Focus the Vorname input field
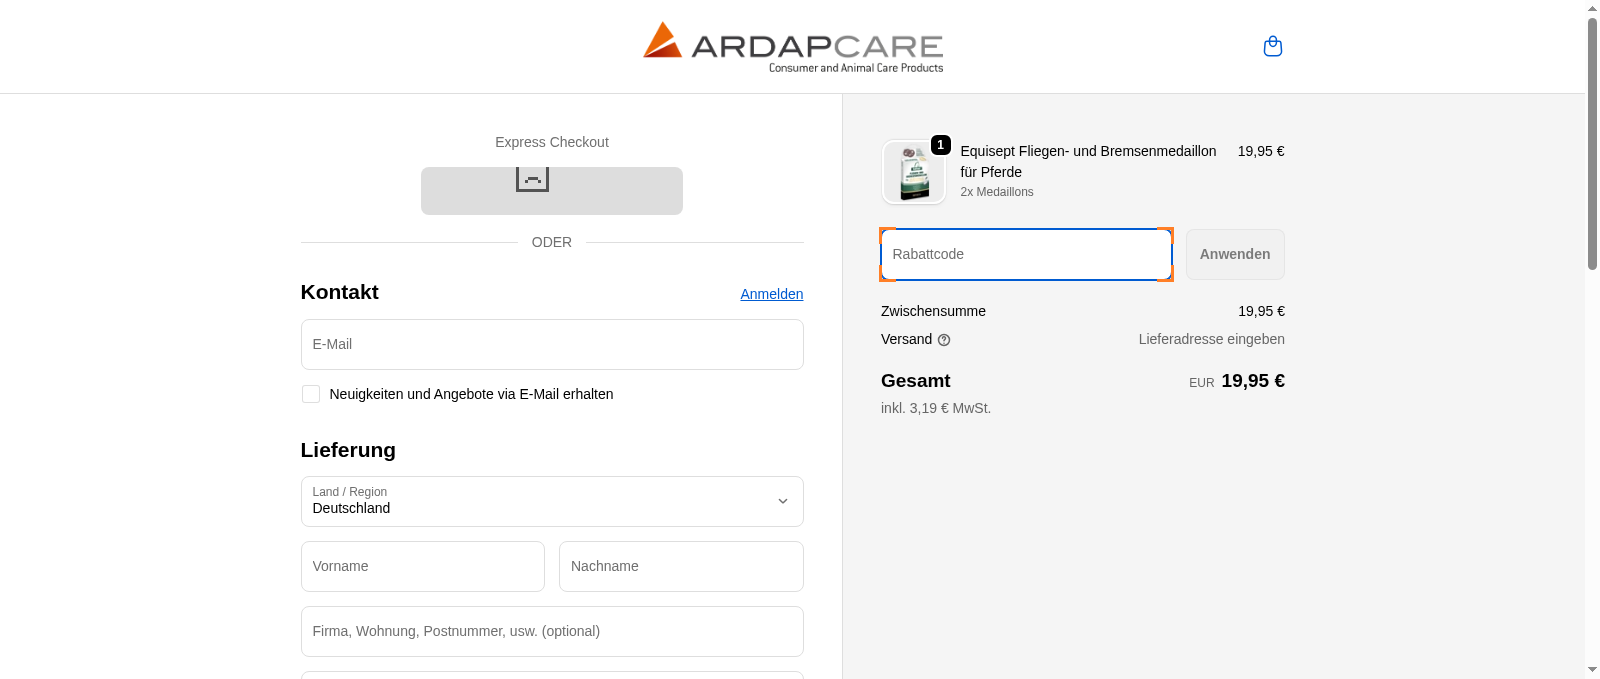Viewport: 1600px width, 679px height. click(x=423, y=566)
